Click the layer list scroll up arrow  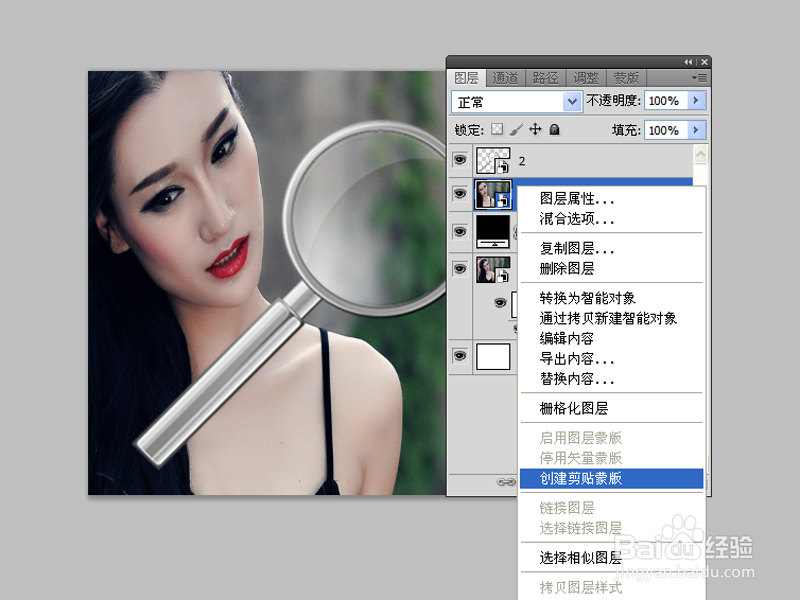click(x=701, y=154)
